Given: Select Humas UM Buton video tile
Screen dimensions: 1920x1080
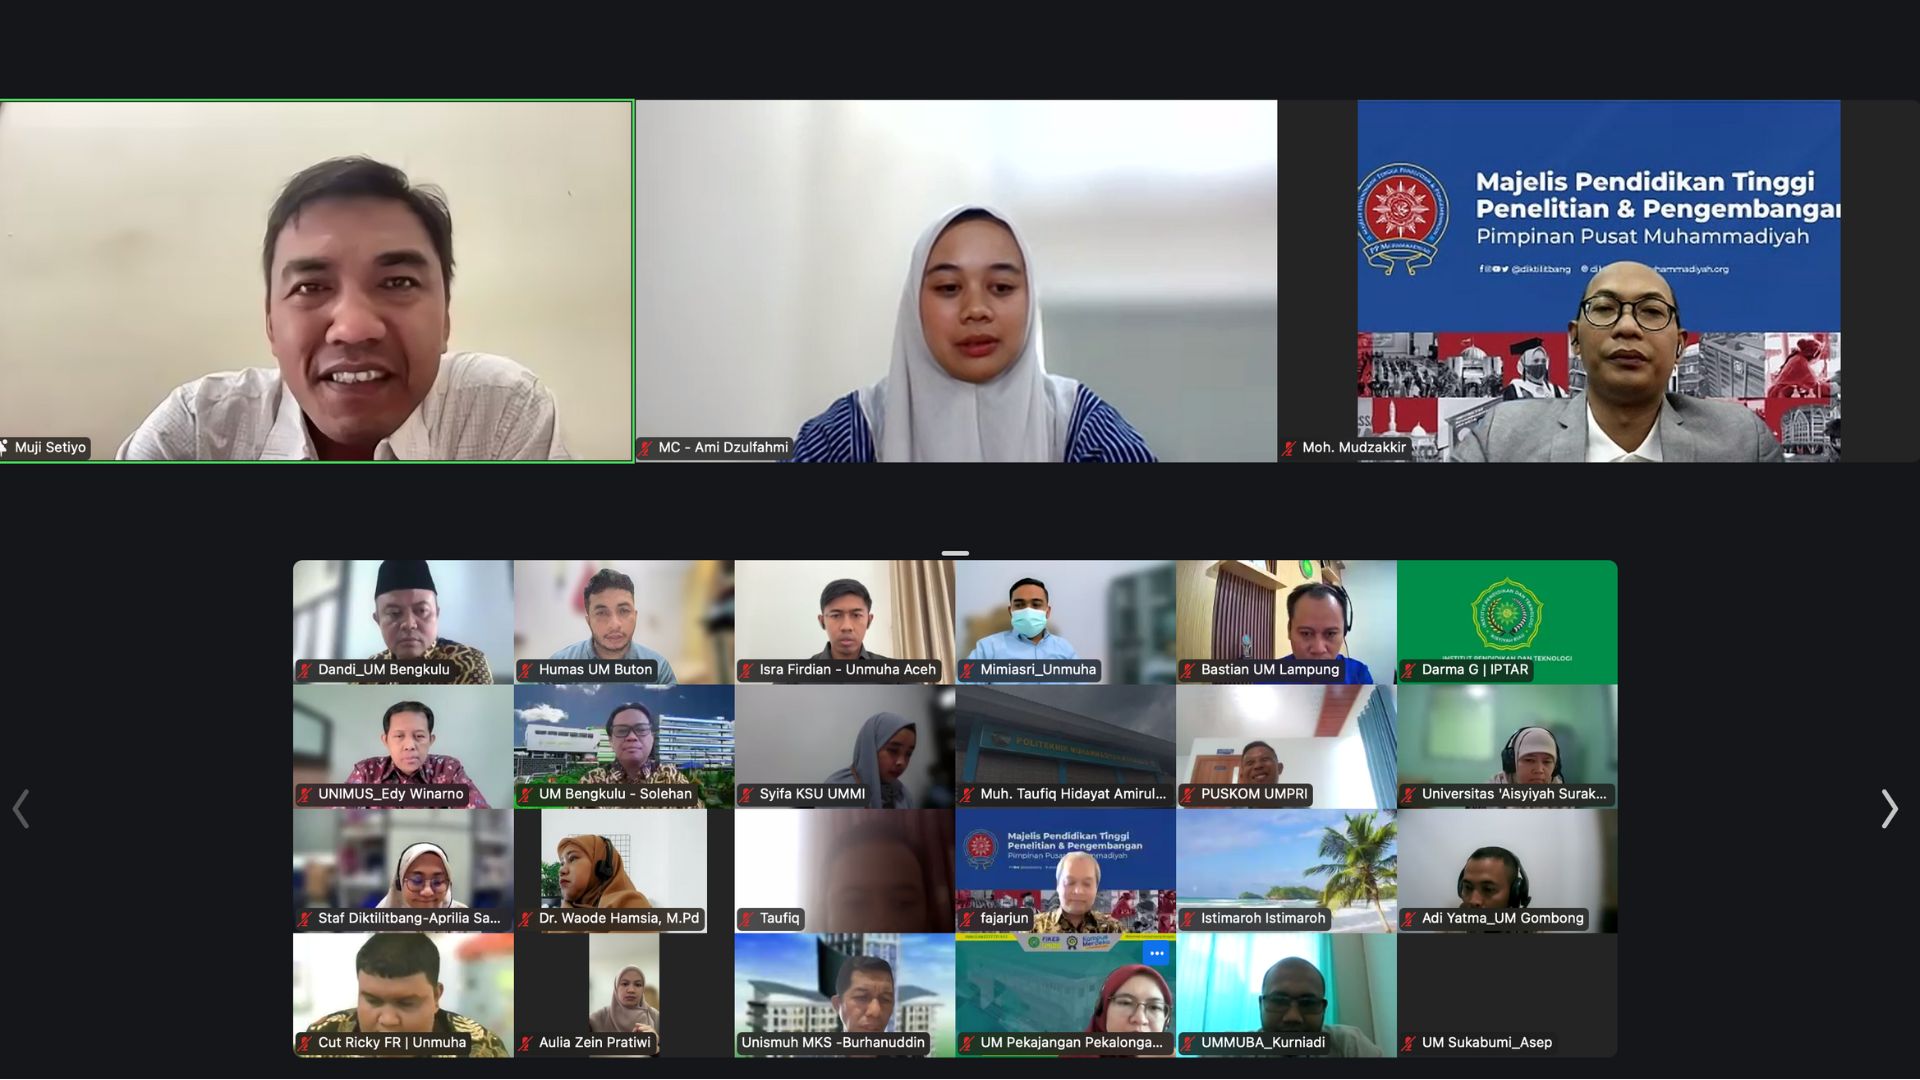Looking at the screenshot, I should (623, 615).
